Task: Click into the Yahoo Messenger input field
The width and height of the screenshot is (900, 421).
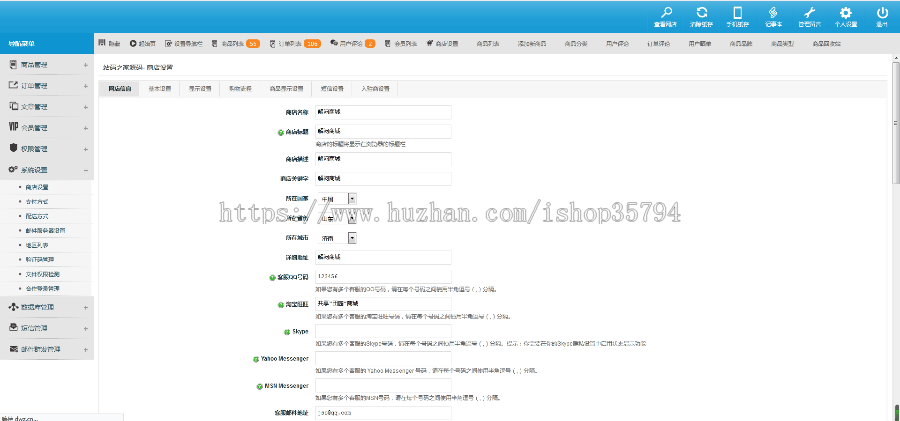Action: pyautogui.click(x=383, y=358)
